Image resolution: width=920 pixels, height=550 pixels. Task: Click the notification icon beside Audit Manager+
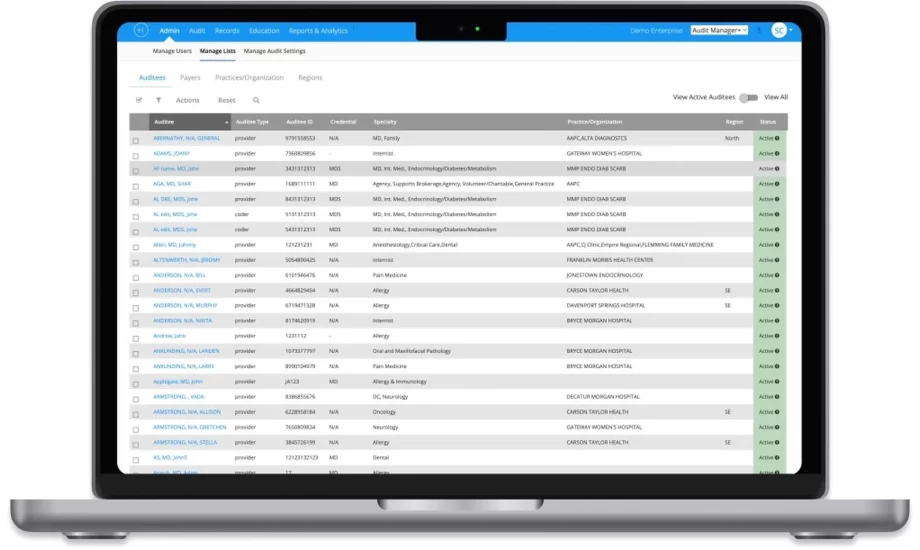[x=759, y=31]
